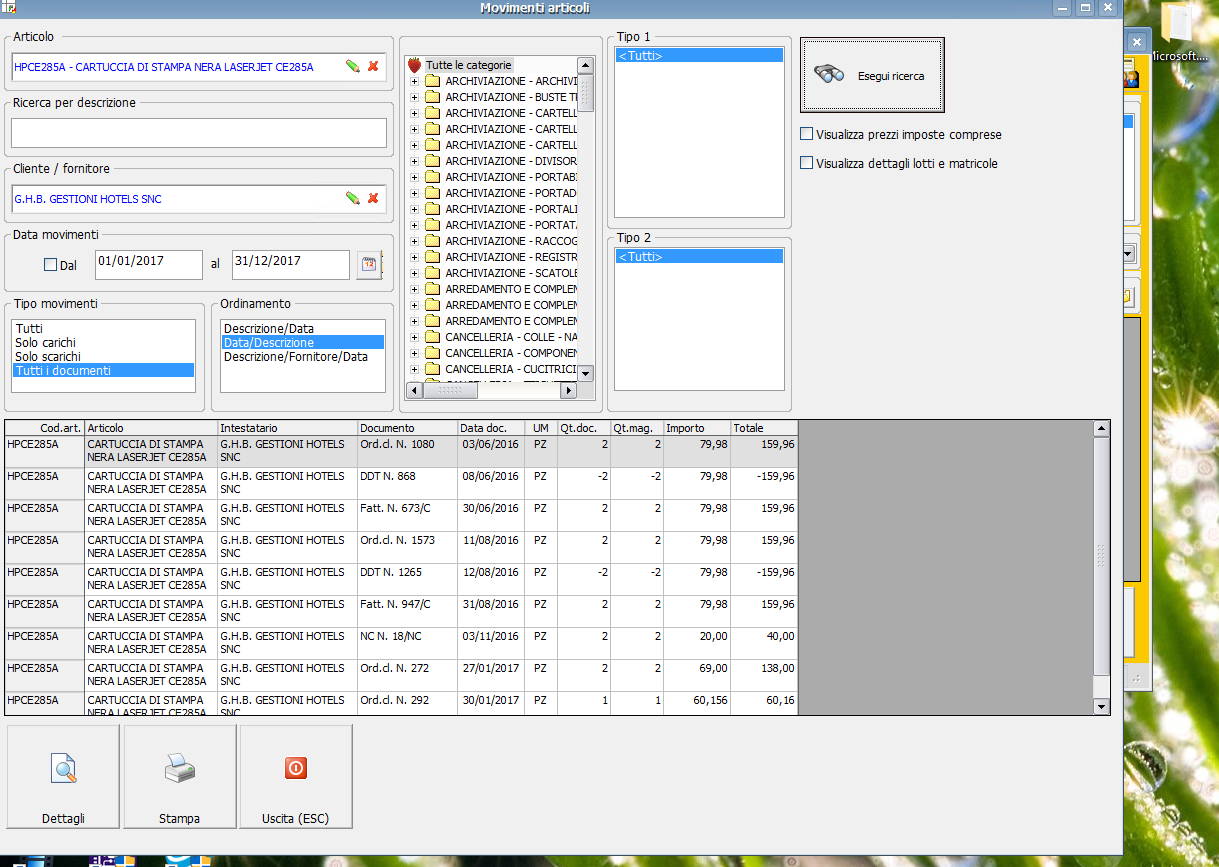Screen dimensions: 1219x867
Task: Select row with Ord.cl. N. 272
Action: tap(401, 676)
